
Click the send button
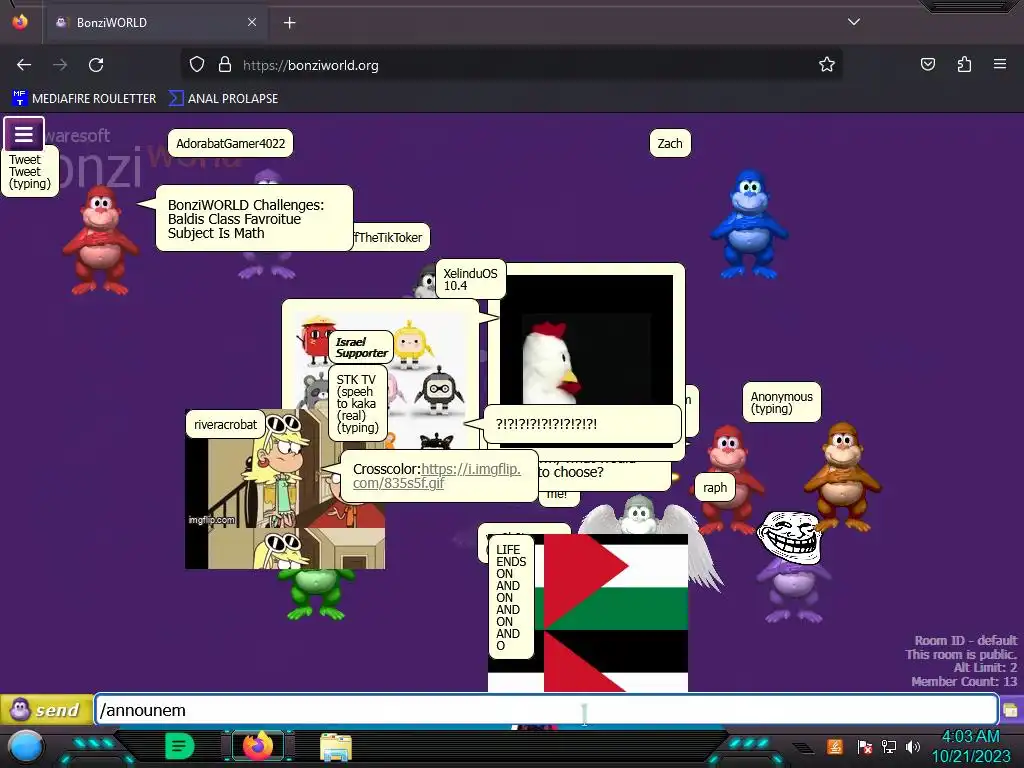46,710
